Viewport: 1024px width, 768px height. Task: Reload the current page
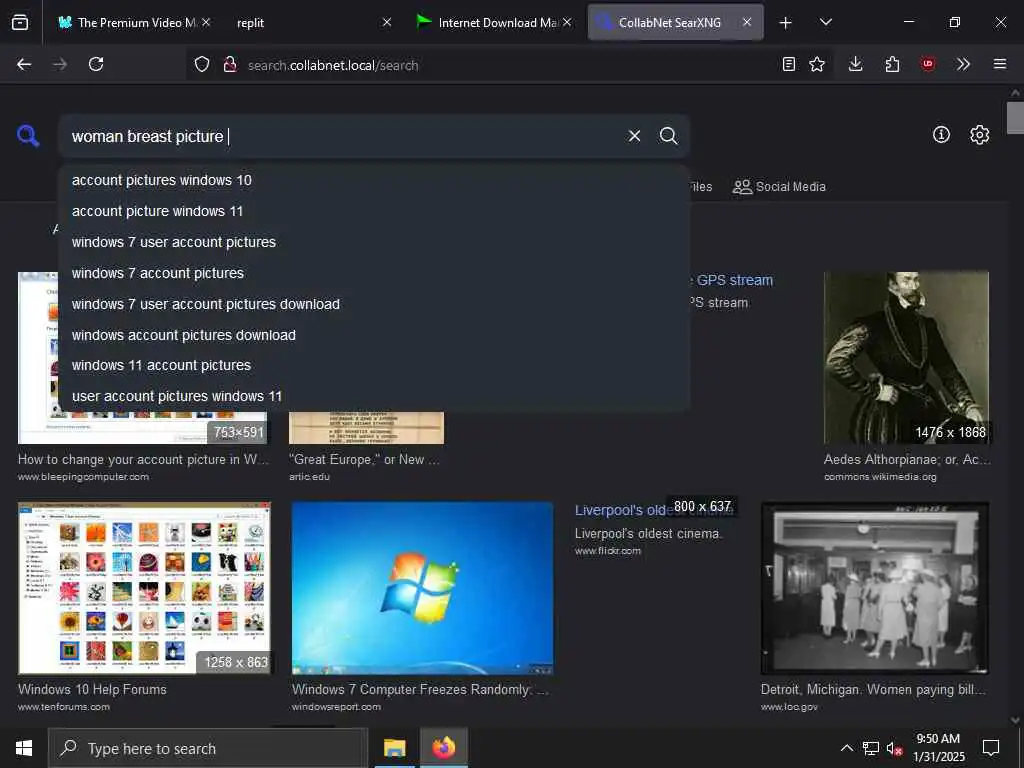96,64
